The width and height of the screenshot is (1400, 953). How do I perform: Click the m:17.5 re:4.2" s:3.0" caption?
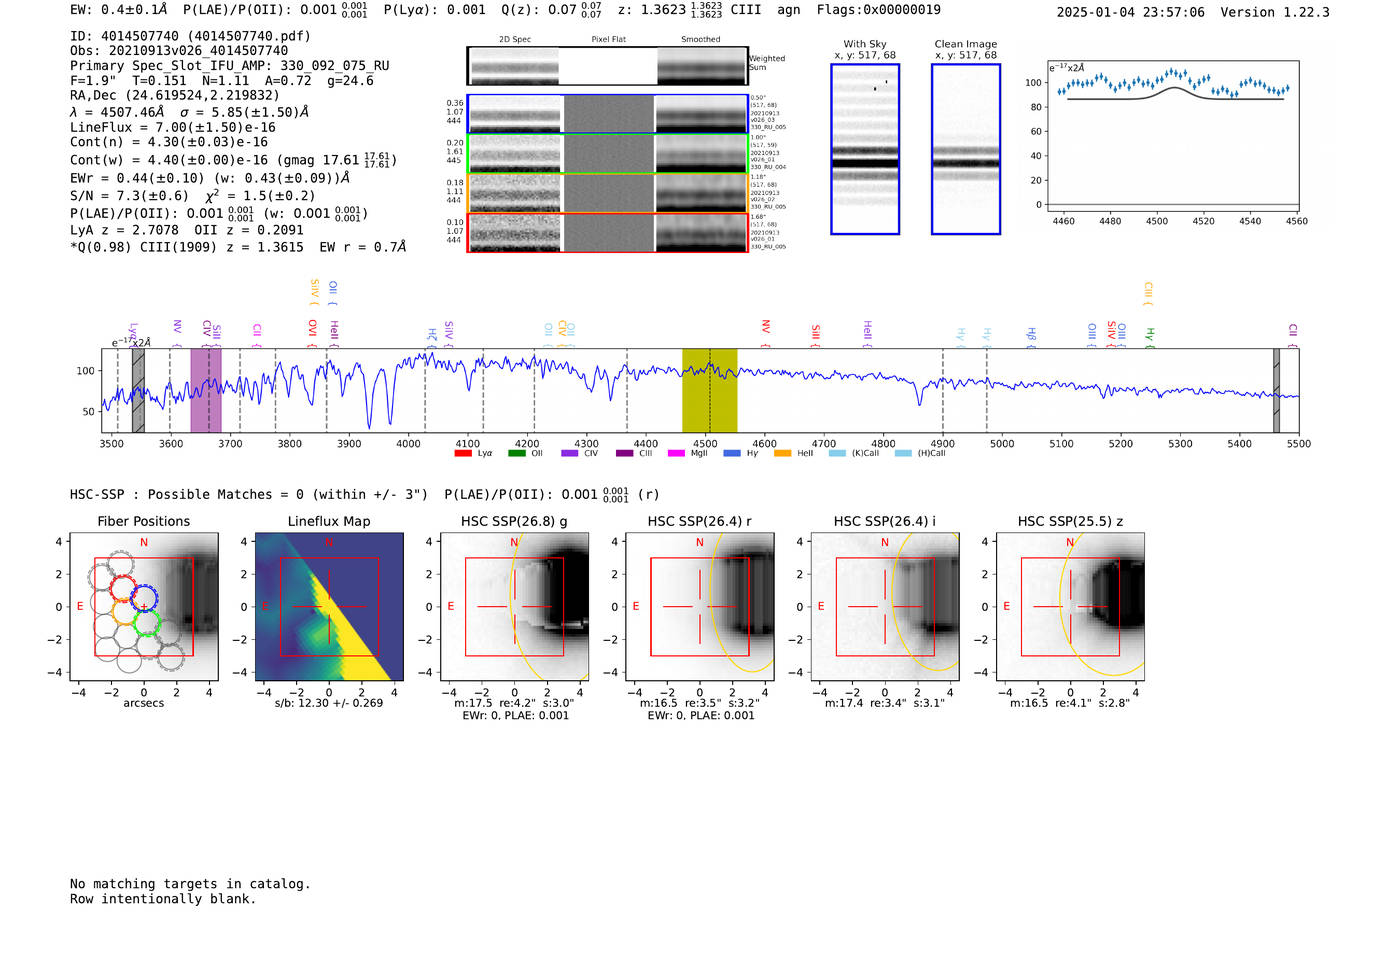pyautogui.click(x=515, y=703)
